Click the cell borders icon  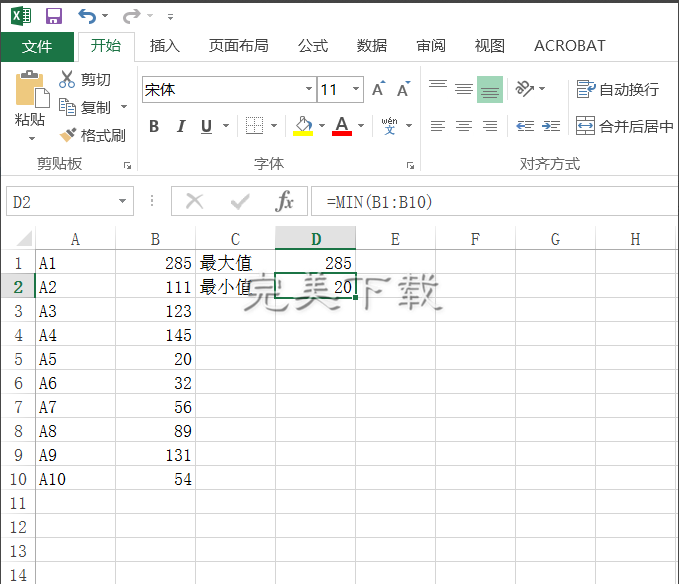pyautogui.click(x=255, y=126)
